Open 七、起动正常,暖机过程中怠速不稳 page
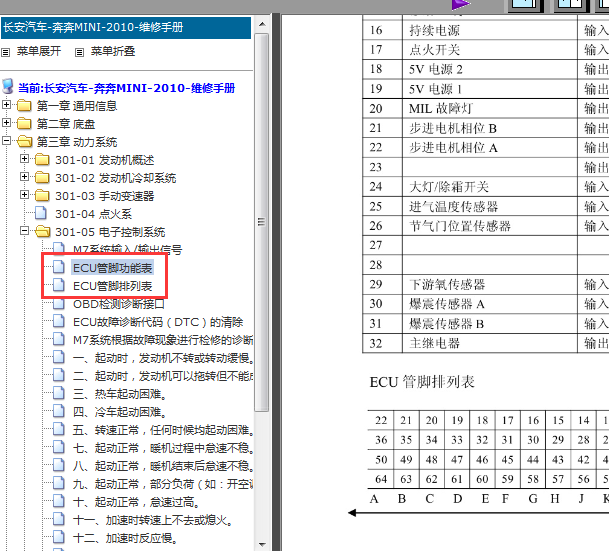609x551 pixels. (163, 448)
